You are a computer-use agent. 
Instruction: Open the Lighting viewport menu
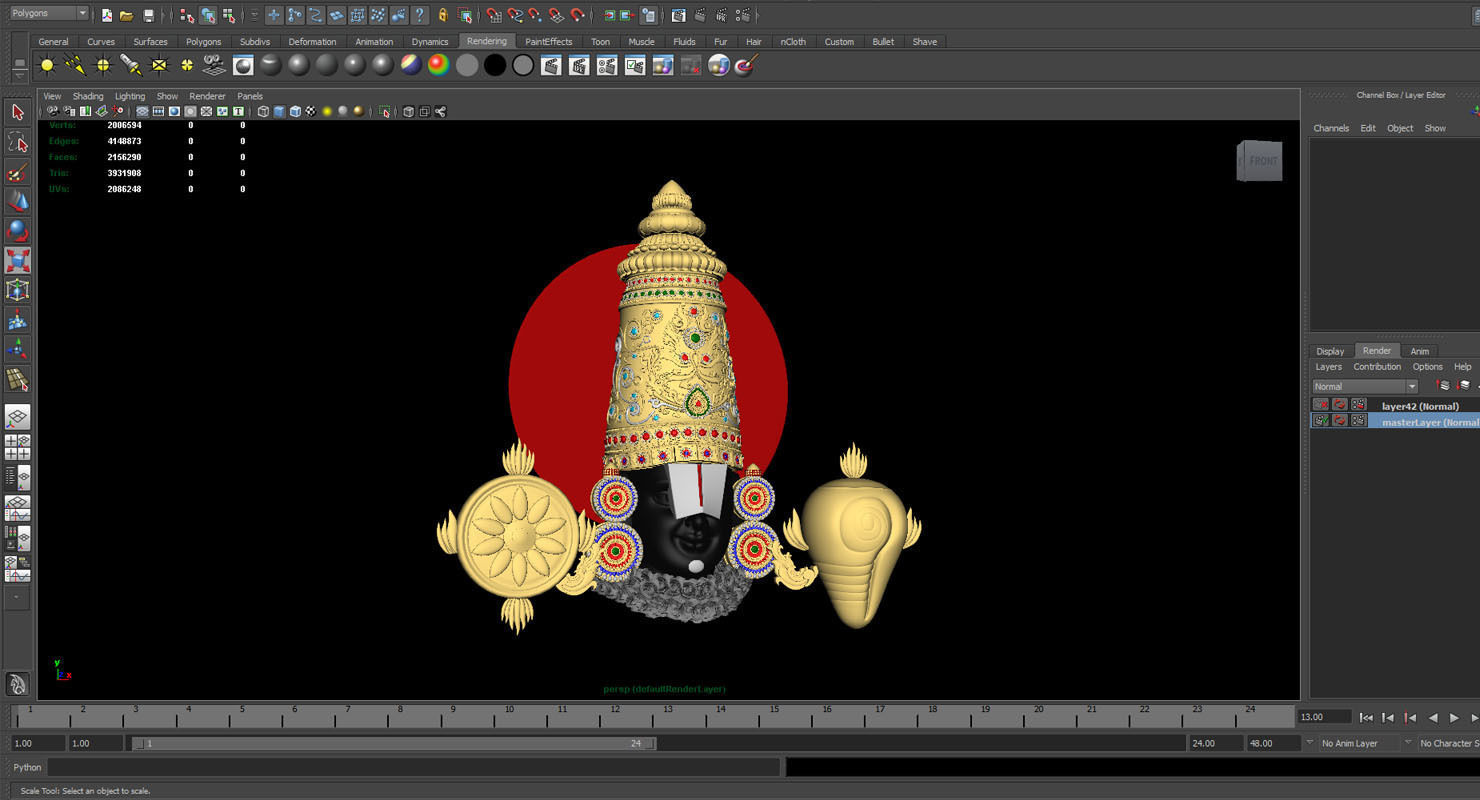(130, 96)
